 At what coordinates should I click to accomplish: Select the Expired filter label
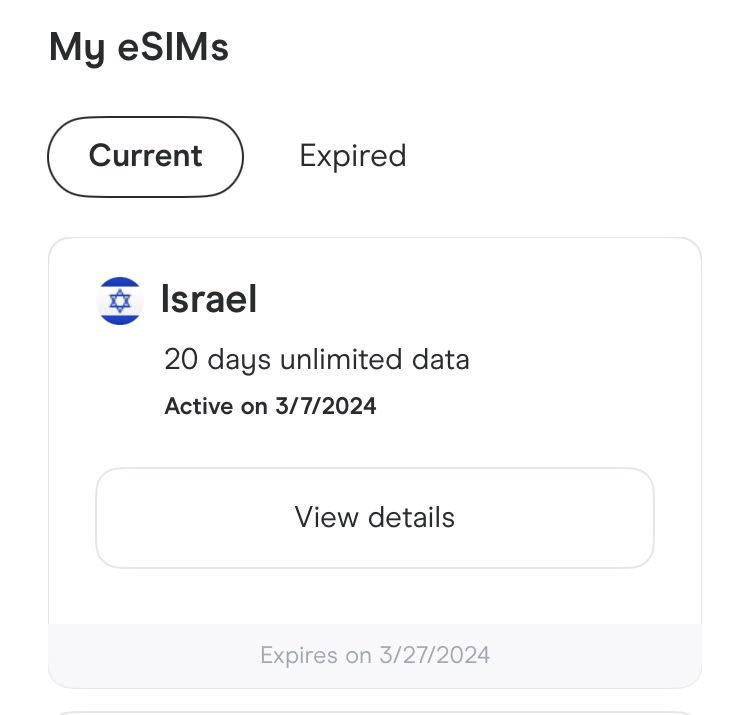tap(353, 156)
